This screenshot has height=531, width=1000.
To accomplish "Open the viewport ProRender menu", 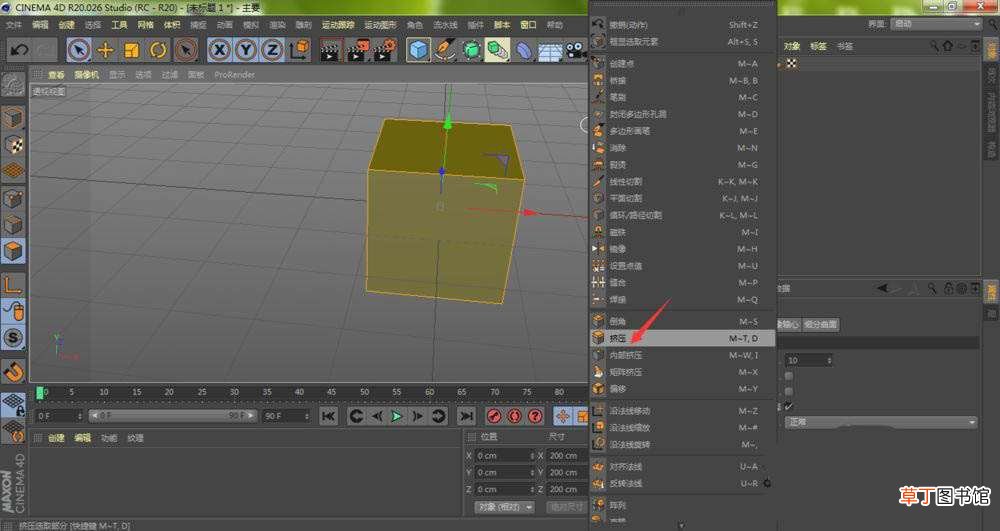I will click(234, 75).
